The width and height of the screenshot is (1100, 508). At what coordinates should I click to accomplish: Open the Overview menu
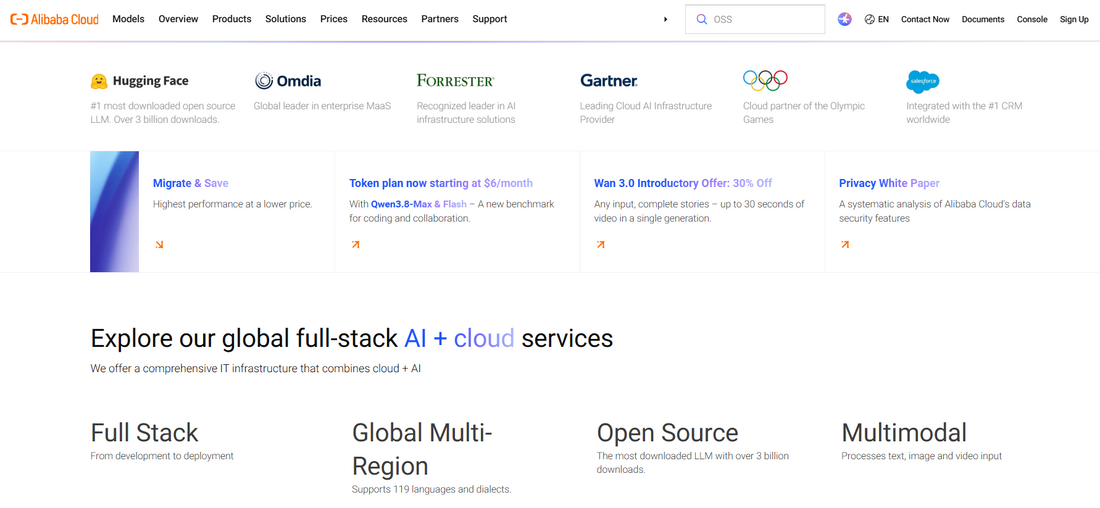click(178, 19)
